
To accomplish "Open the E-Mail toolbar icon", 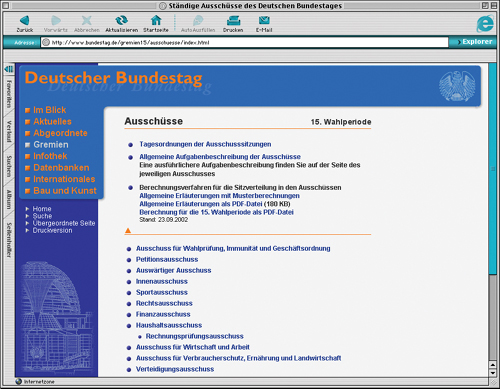I will coord(264,20).
